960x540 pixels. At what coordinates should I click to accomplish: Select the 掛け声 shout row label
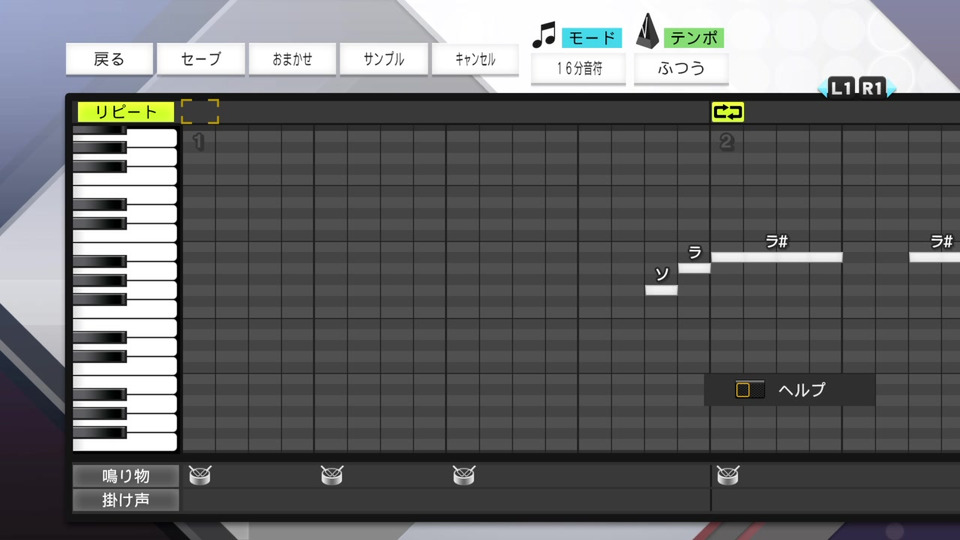point(126,500)
